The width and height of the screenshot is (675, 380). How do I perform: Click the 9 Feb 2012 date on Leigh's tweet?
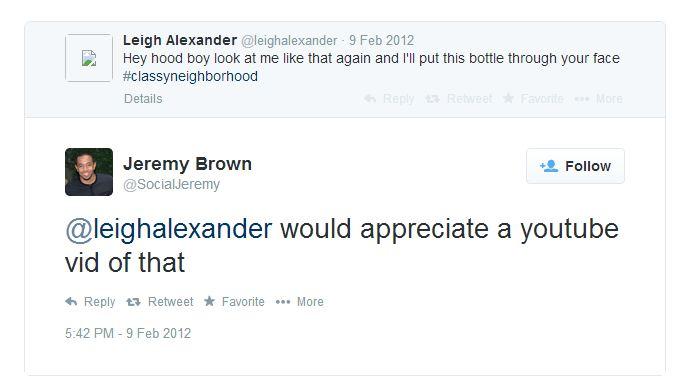pyautogui.click(x=381, y=40)
